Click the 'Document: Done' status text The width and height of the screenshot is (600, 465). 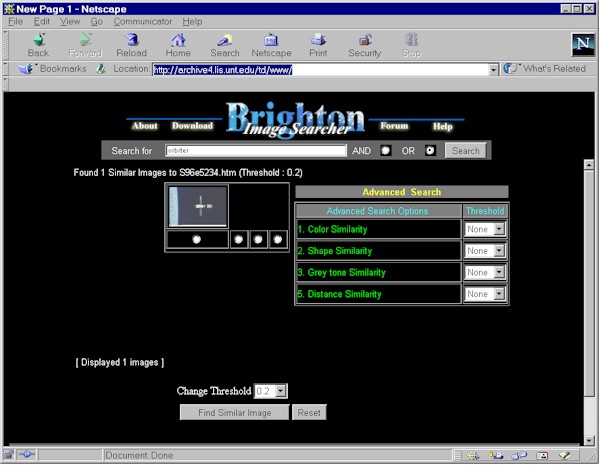139,455
